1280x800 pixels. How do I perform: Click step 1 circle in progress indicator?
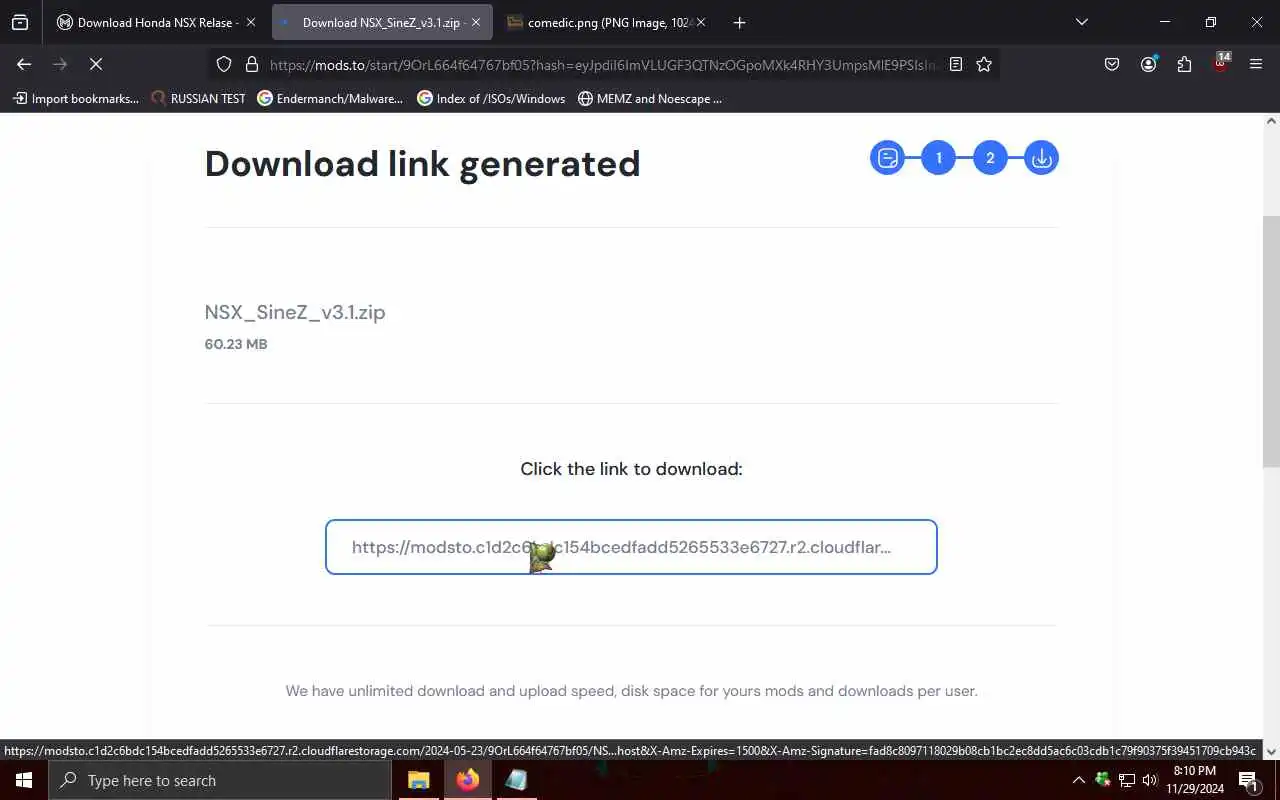click(938, 158)
